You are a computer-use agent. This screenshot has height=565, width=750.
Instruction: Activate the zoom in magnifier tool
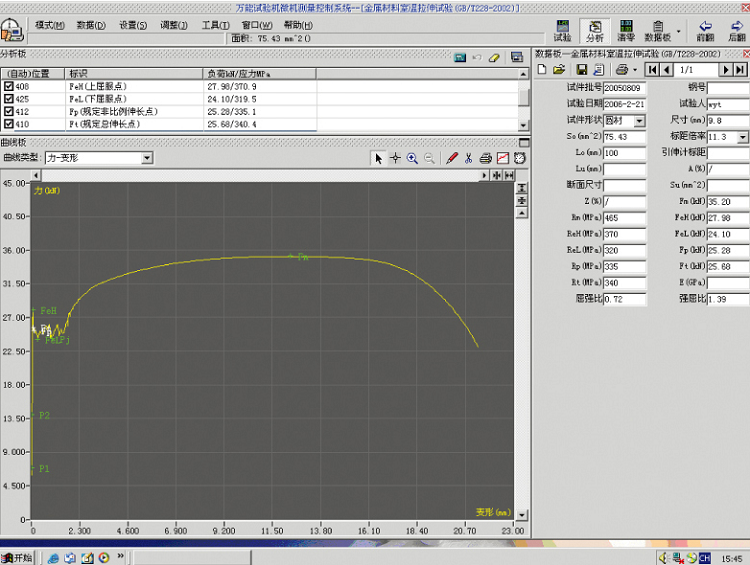pyautogui.click(x=412, y=158)
